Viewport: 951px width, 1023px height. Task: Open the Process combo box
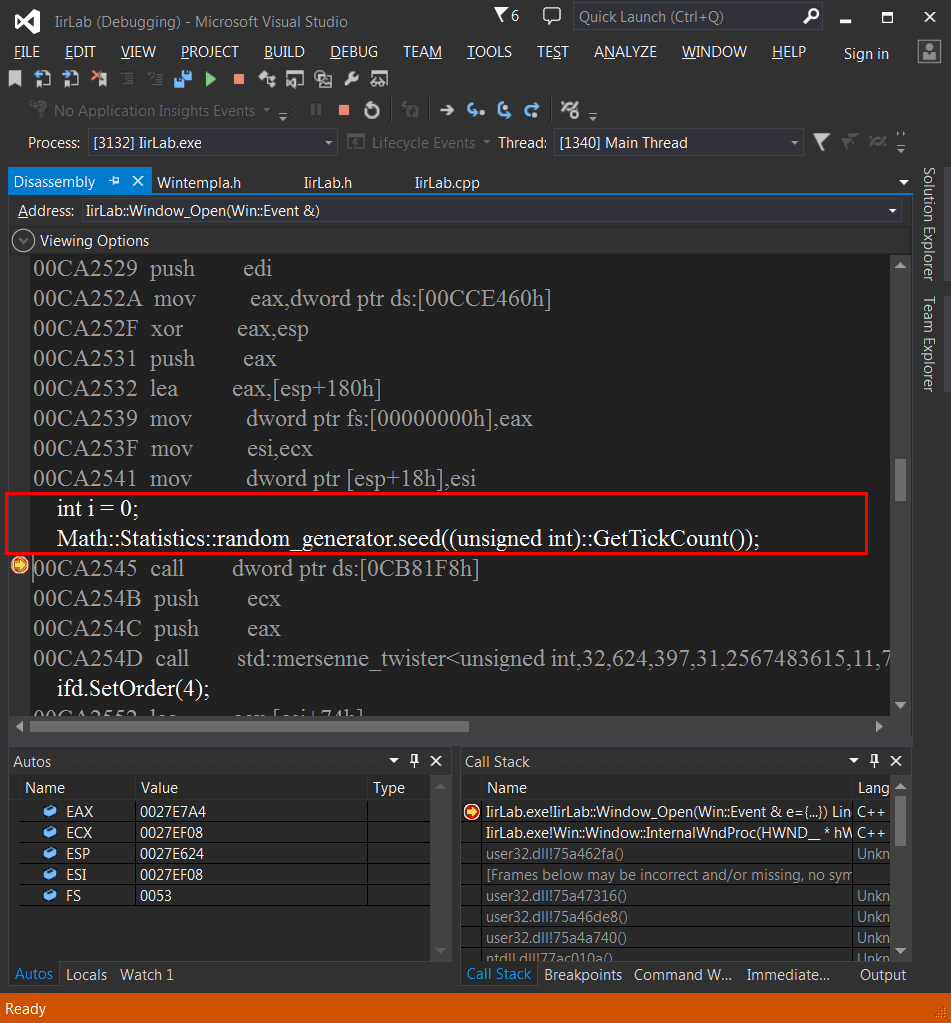coord(213,142)
